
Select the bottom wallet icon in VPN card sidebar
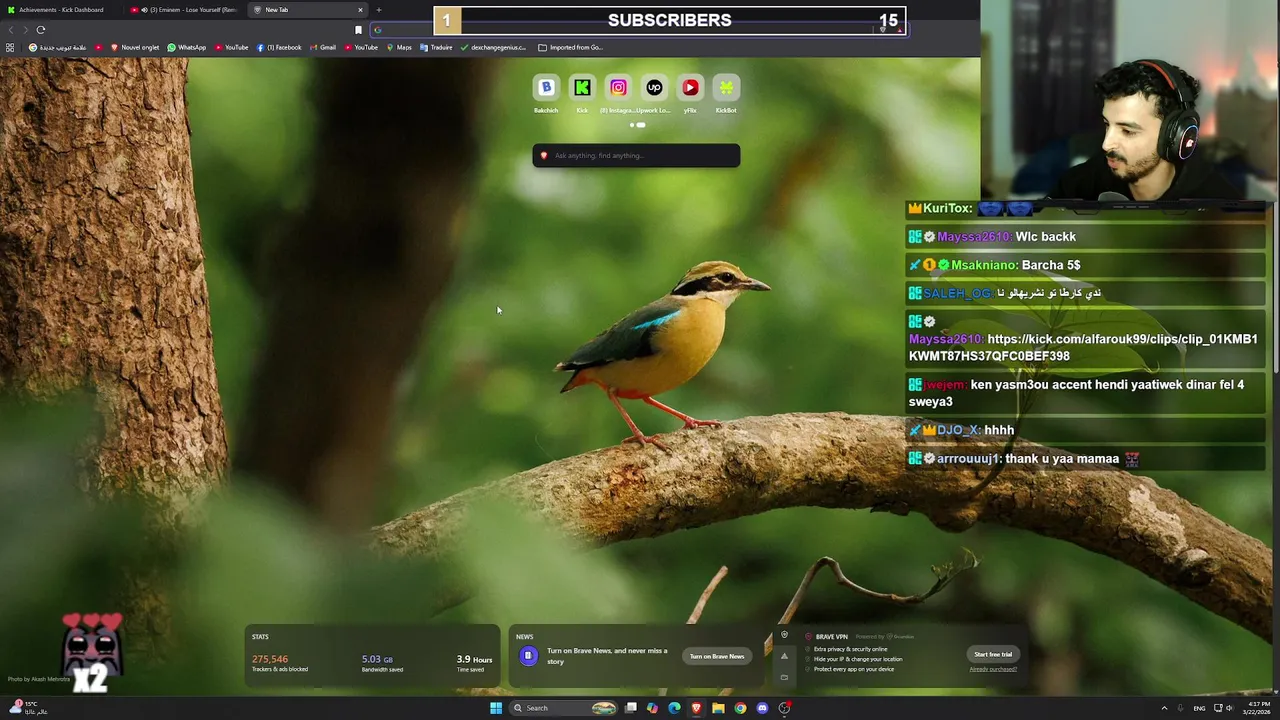[x=784, y=677]
